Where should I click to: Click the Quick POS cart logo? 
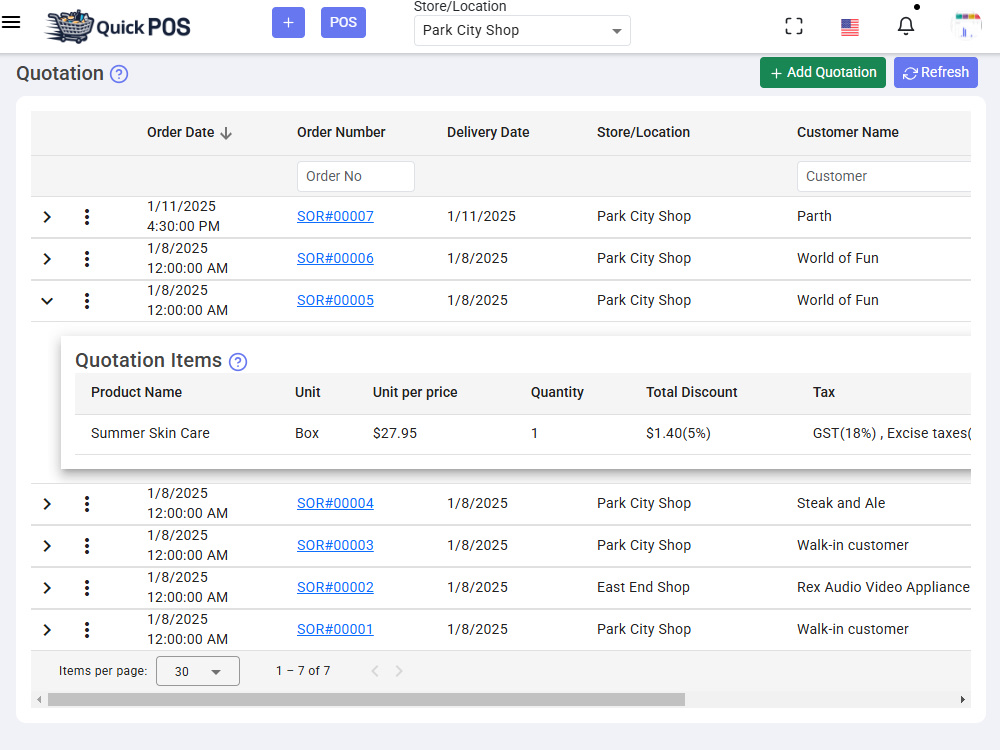tap(118, 26)
